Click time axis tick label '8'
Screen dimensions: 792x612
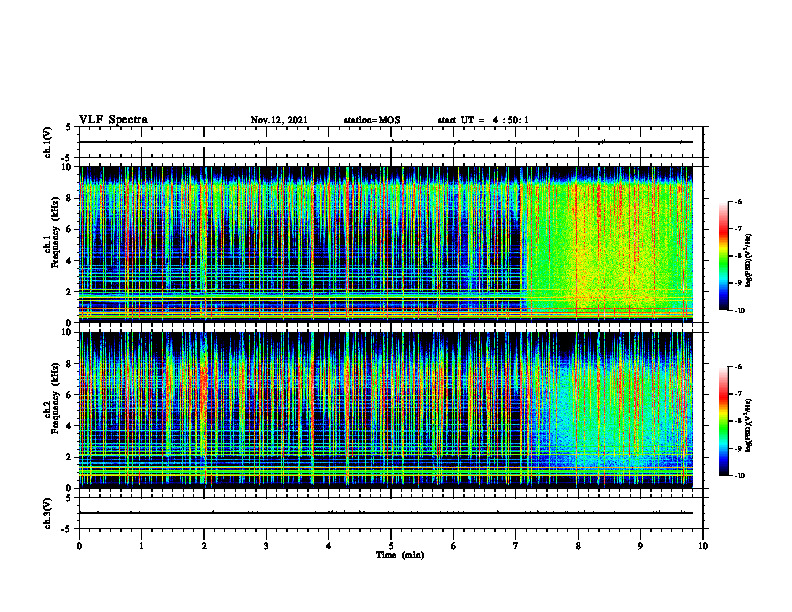(578, 546)
